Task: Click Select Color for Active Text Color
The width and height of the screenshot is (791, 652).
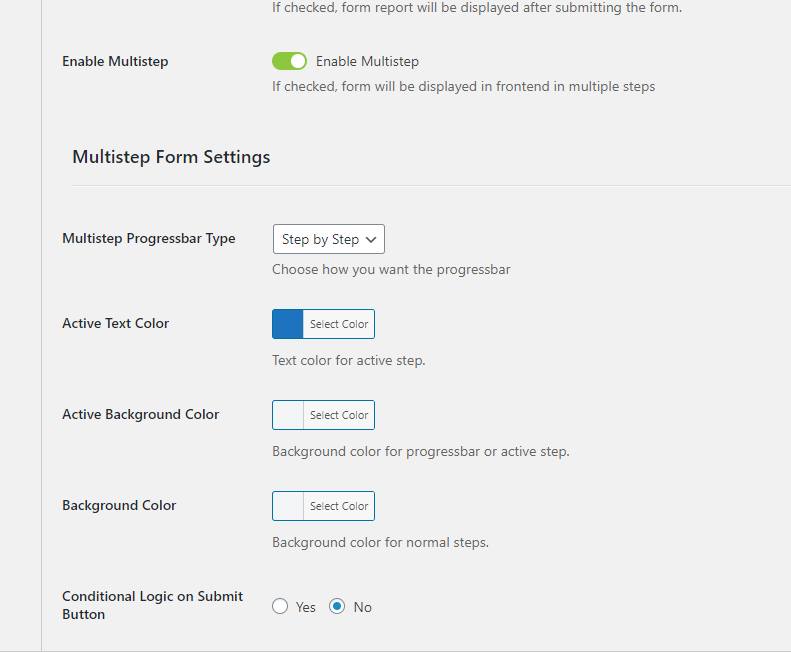Action: (x=339, y=324)
